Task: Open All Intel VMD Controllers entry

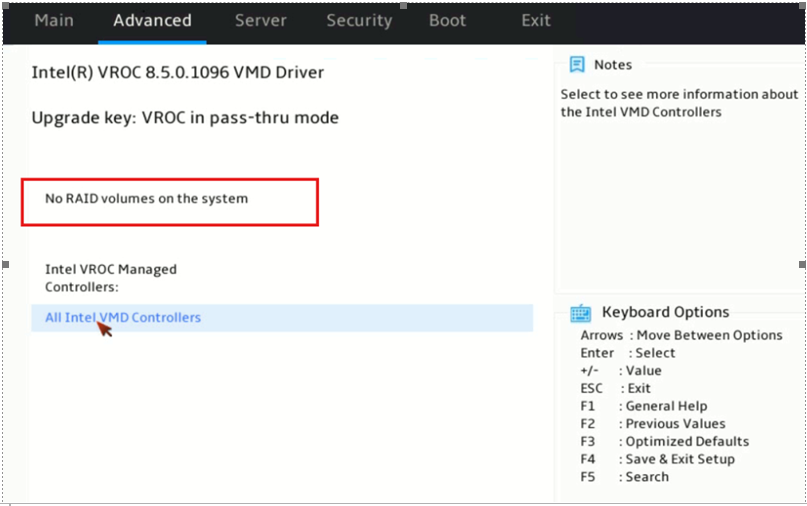Action: click(282, 318)
